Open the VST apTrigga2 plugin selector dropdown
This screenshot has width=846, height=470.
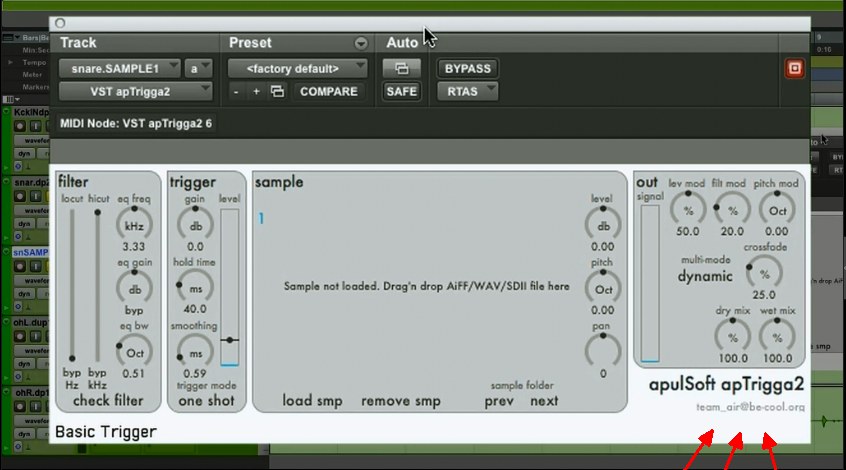click(x=135, y=91)
